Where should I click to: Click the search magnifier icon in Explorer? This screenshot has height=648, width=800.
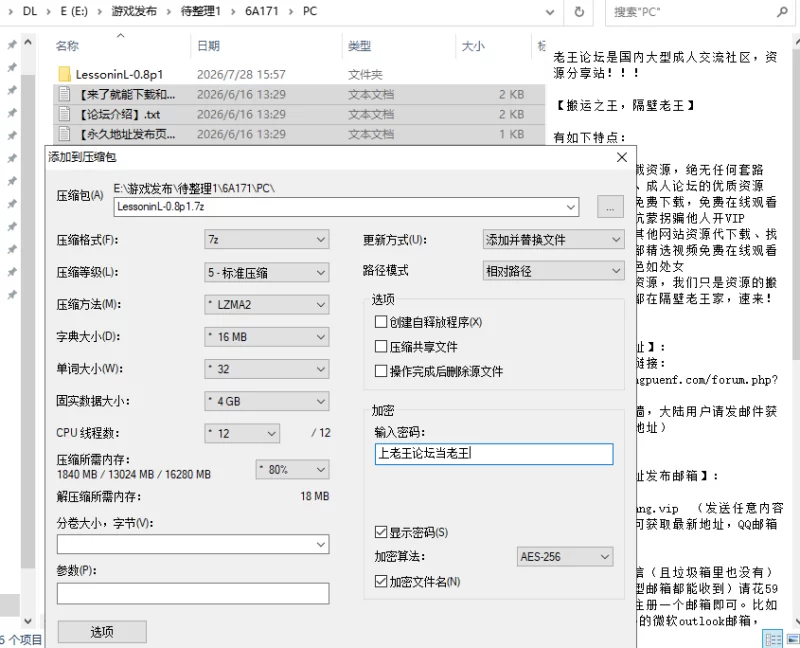(x=782, y=12)
